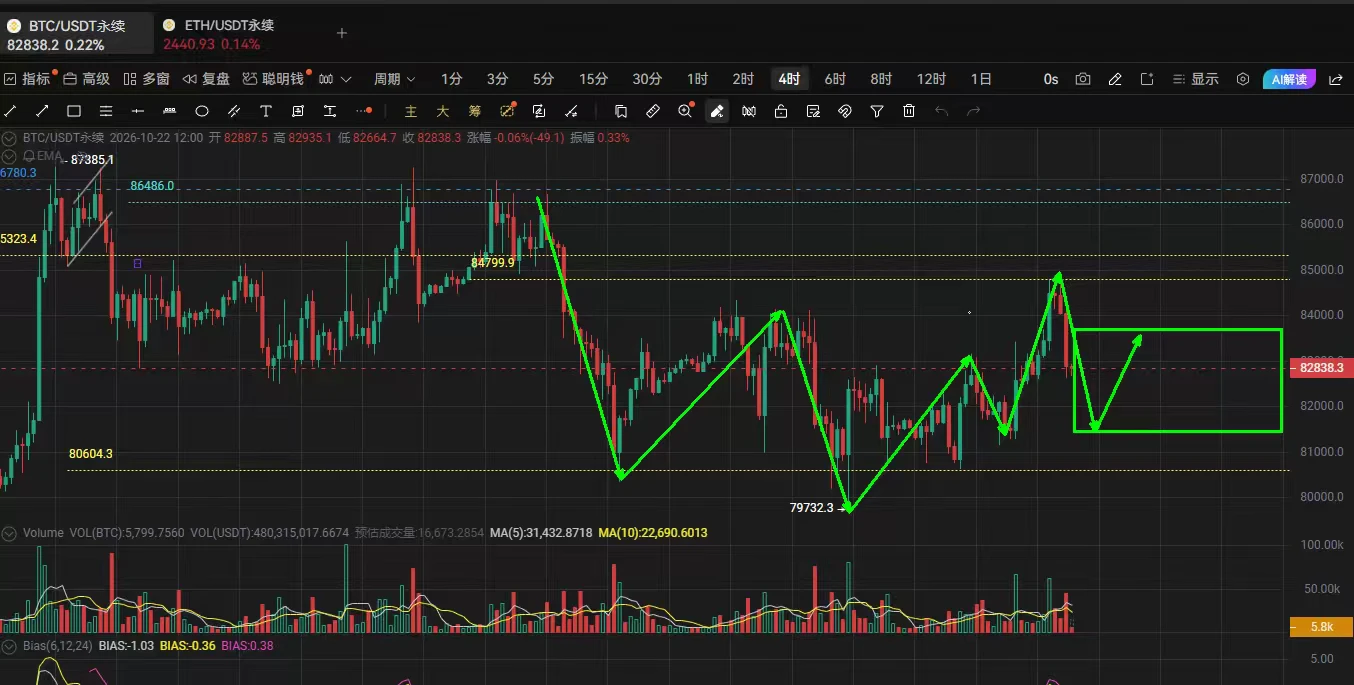1354x685 pixels.
Task: Open the 指标 indicators panel
Action: [x=28, y=79]
